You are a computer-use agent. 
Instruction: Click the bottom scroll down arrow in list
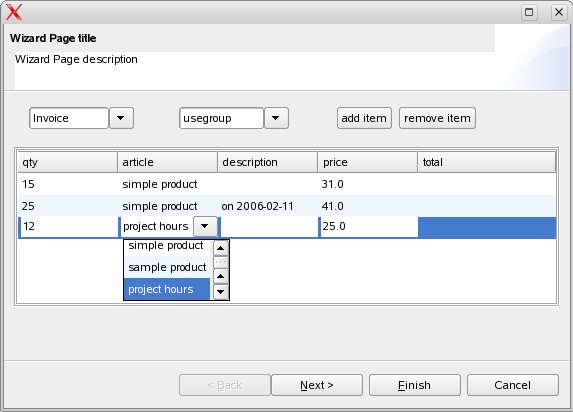click(221, 292)
